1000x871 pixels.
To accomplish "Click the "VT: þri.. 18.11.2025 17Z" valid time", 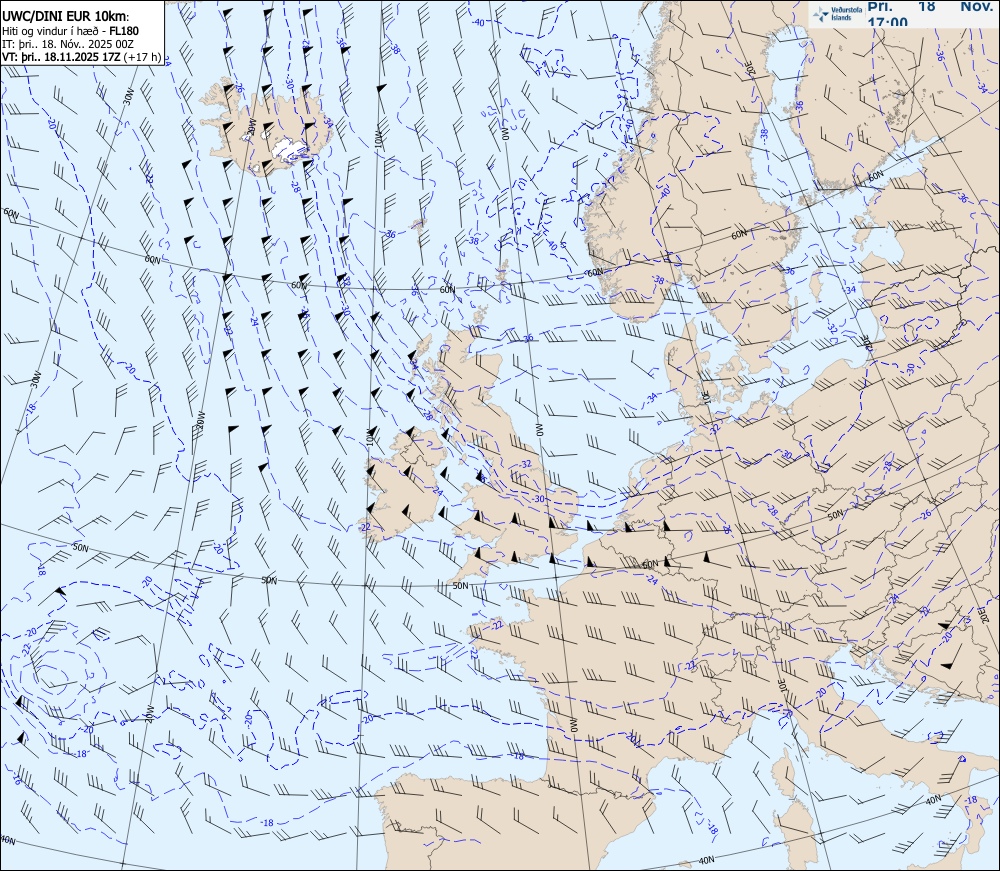I will 61,56.
